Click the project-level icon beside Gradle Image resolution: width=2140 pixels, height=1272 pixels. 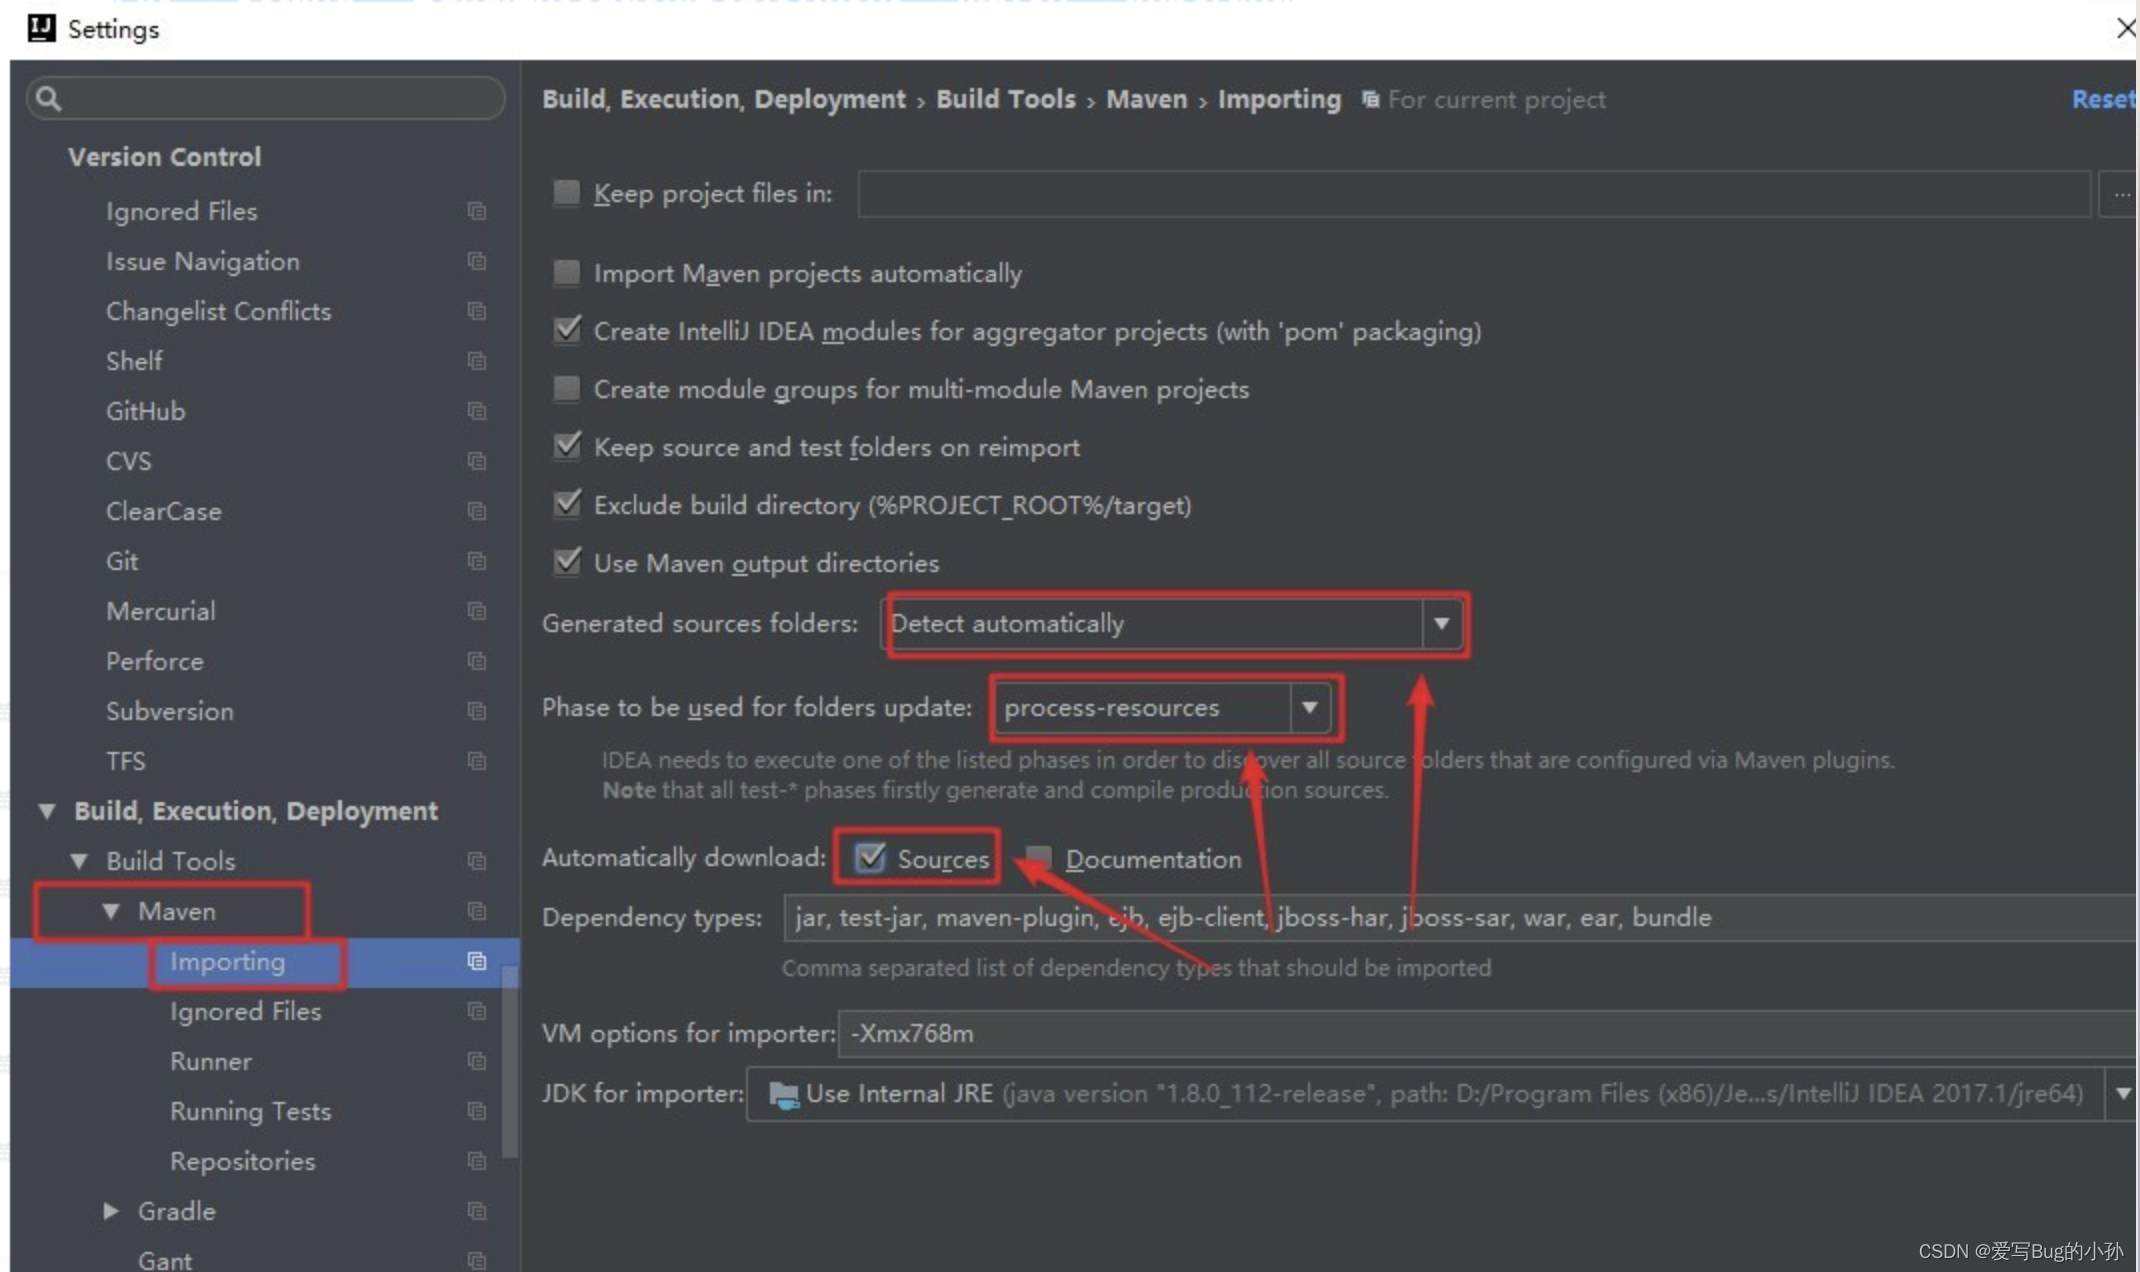(477, 1211)
